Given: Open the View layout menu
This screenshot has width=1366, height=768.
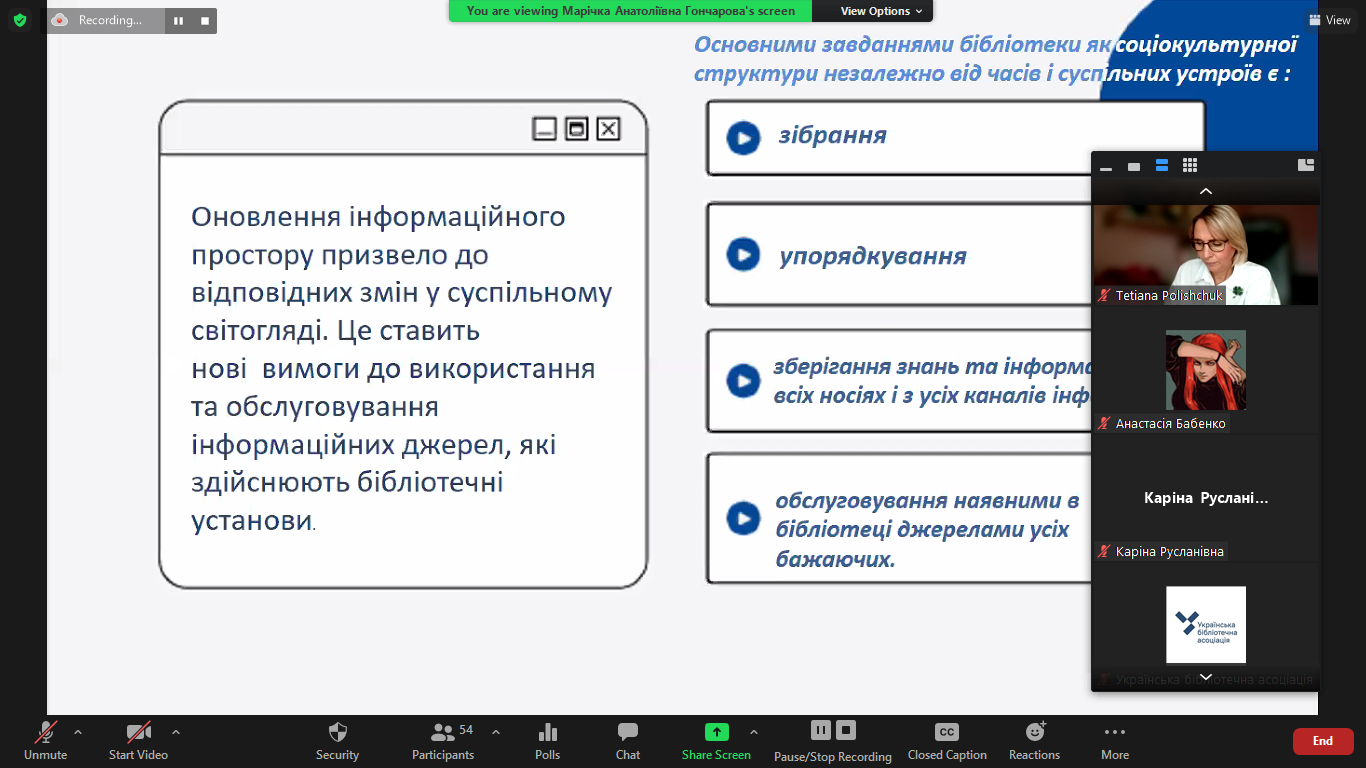Looking at the screenshot, I should tap(1329, 20).
